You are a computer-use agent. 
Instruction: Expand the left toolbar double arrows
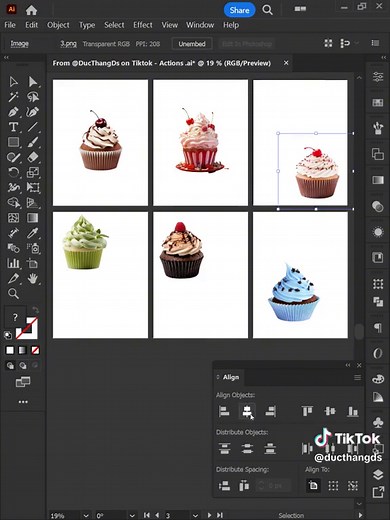6,58
